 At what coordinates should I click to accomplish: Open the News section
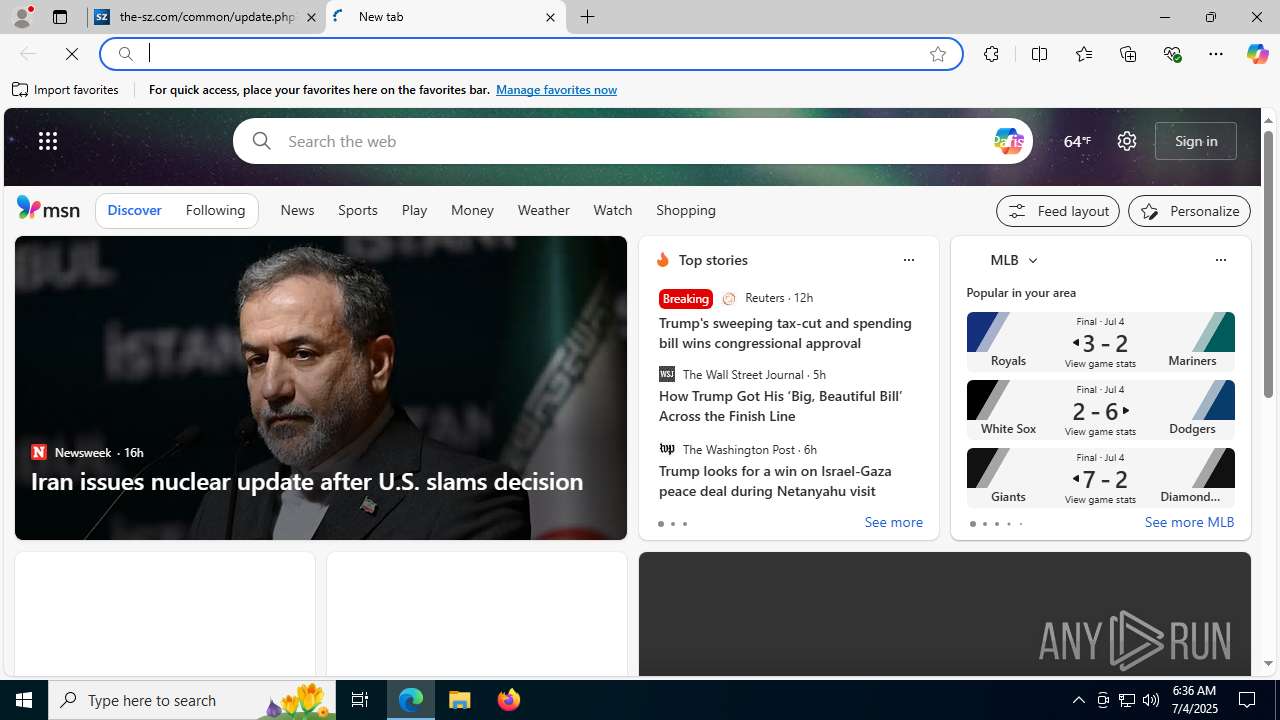coord(297,210)
